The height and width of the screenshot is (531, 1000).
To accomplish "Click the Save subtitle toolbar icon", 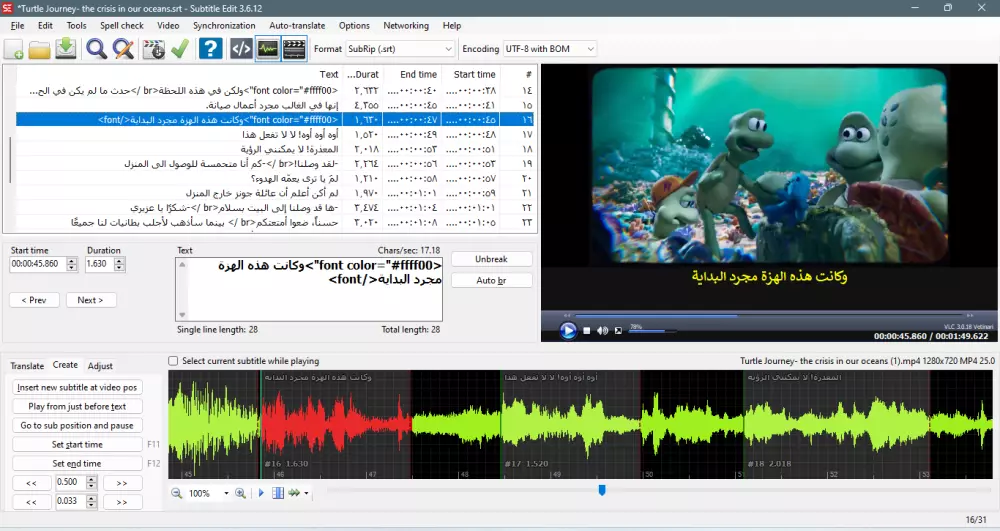I will (x=66, y=48).
